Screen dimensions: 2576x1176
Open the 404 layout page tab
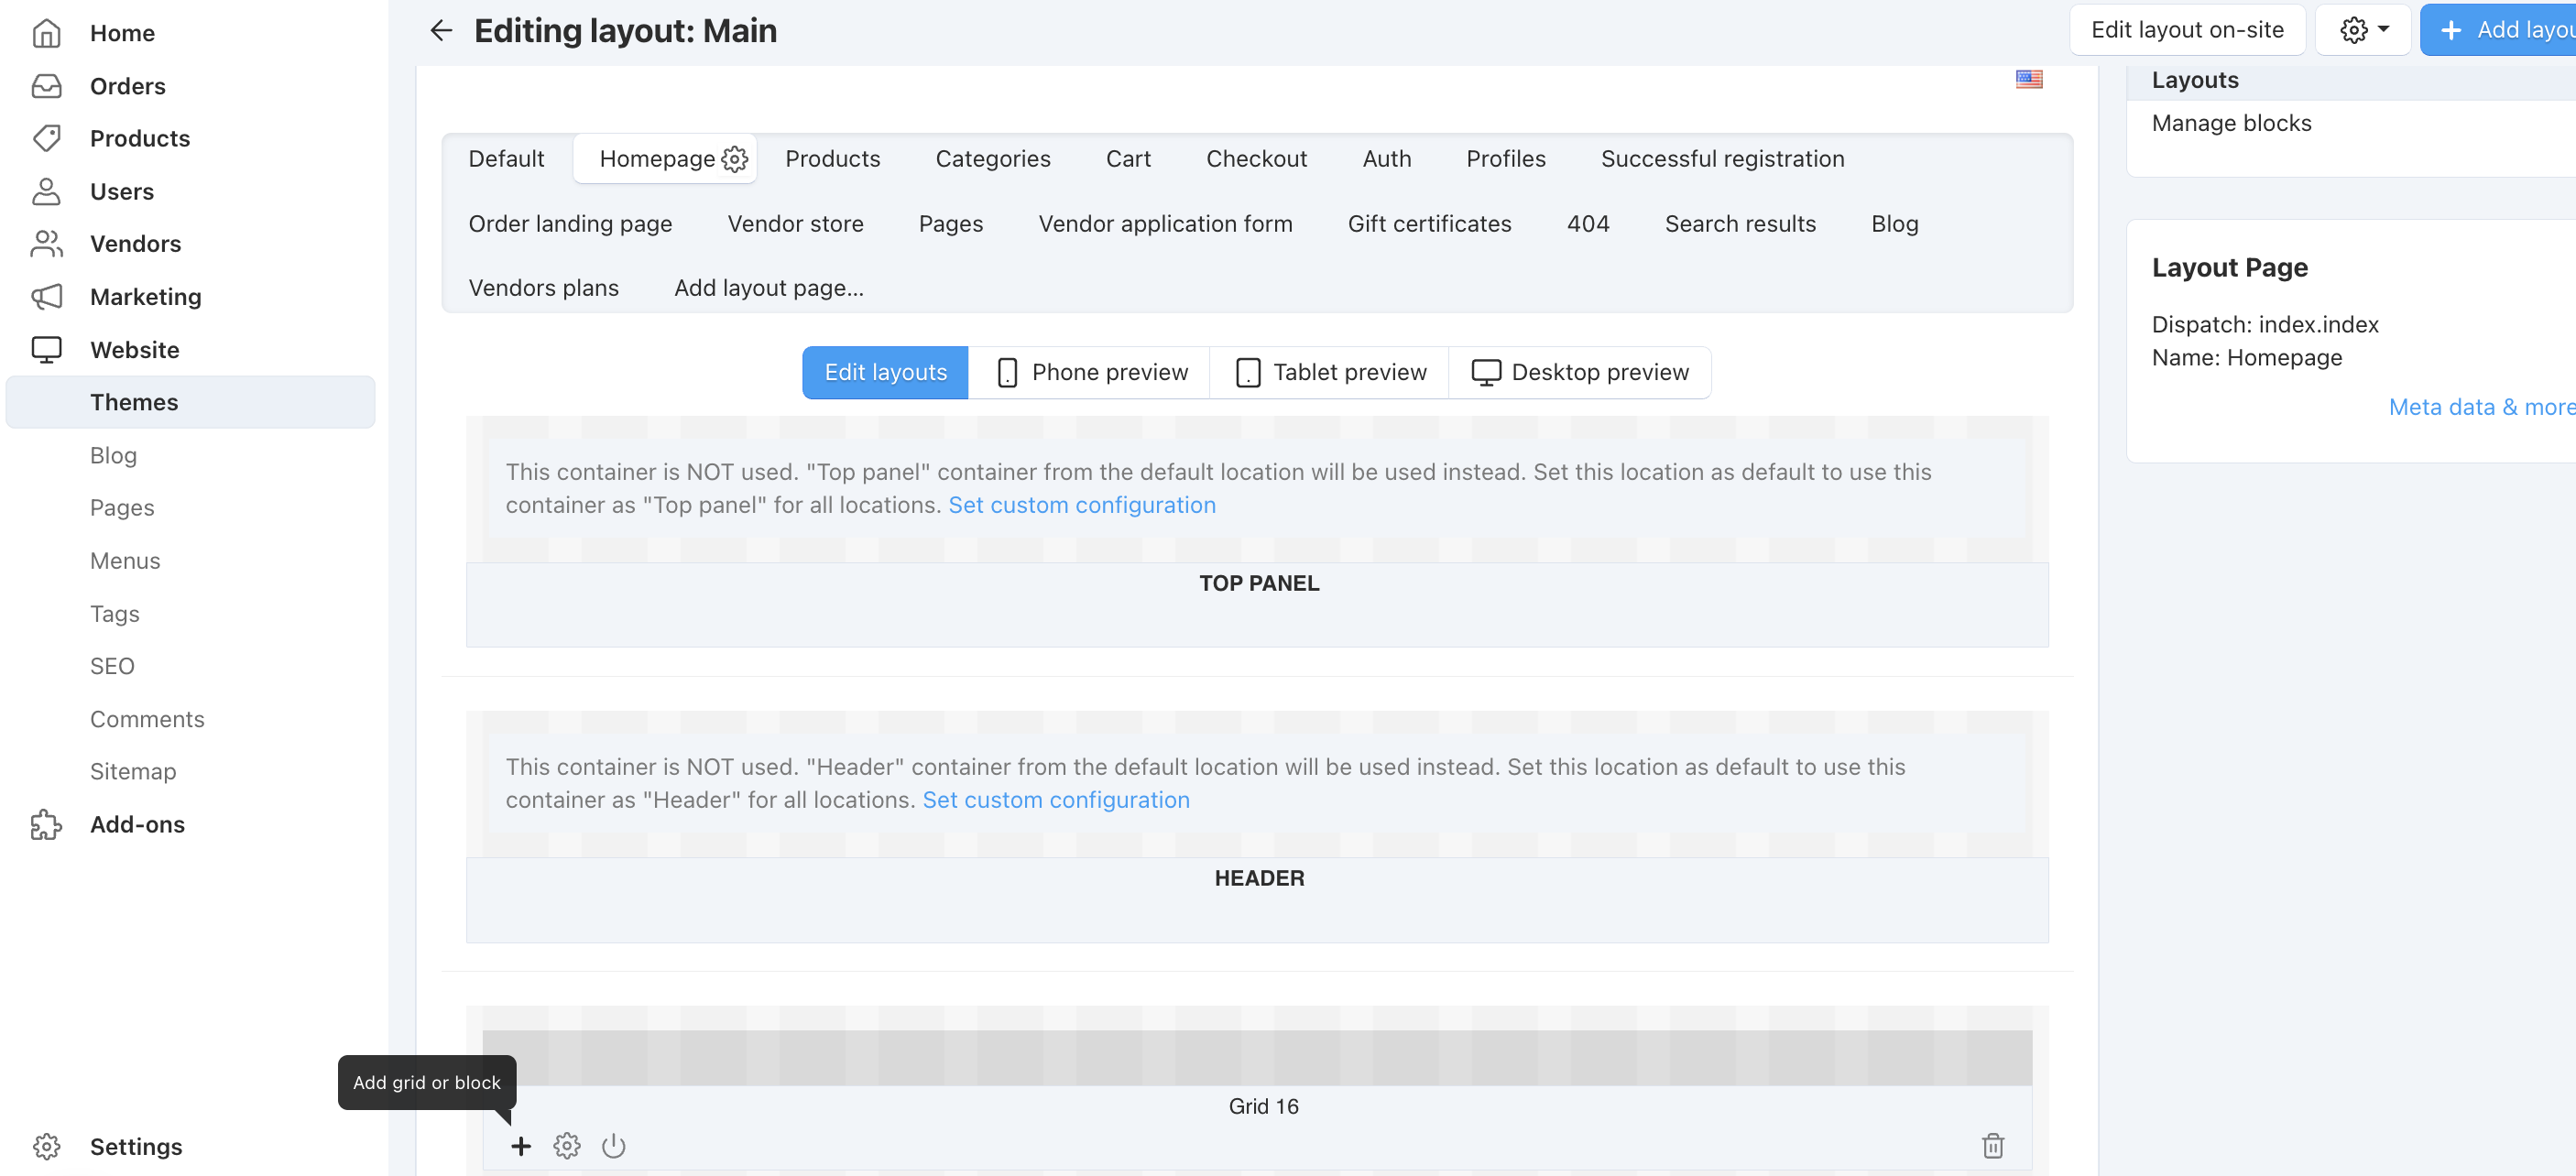[x=1588, y=224]
